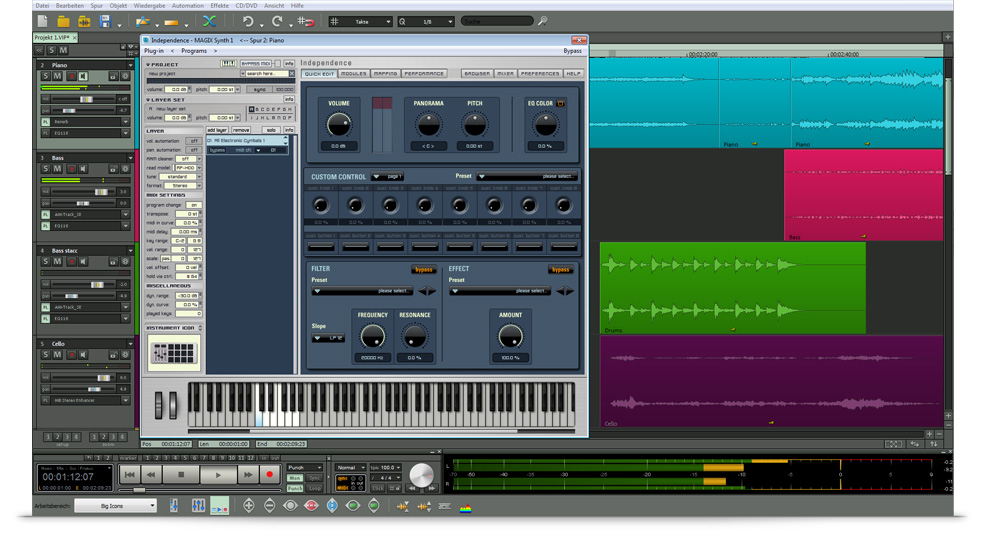Click the rainbow spectrum icon in the bottom toolbar
The height and width of the screenshot is (535, 982).
point(465,507)
